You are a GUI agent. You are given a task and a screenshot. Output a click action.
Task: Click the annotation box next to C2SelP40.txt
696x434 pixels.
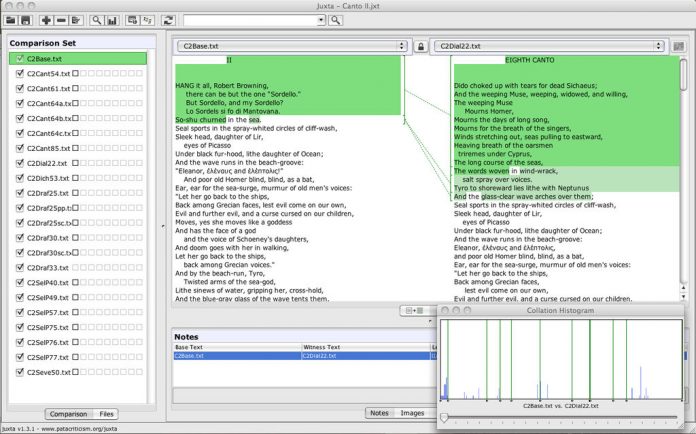tap(75, 282)
